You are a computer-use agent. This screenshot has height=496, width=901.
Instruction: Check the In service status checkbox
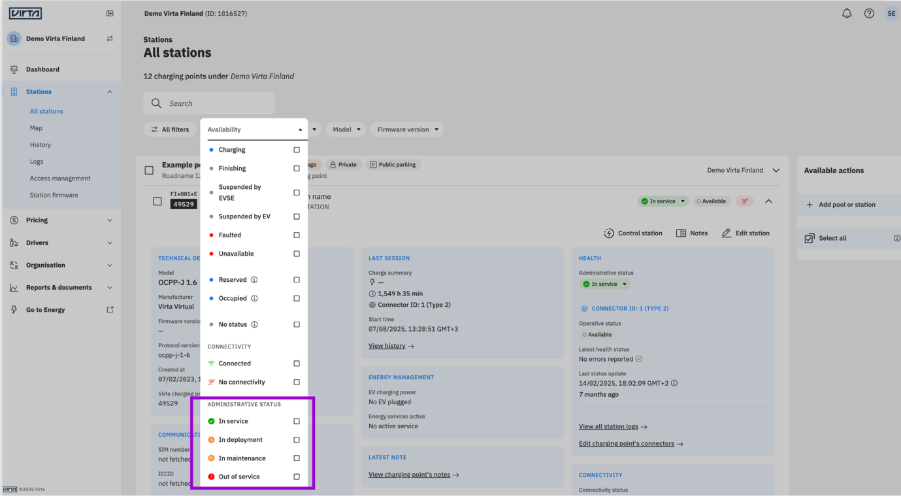point(297,421)
